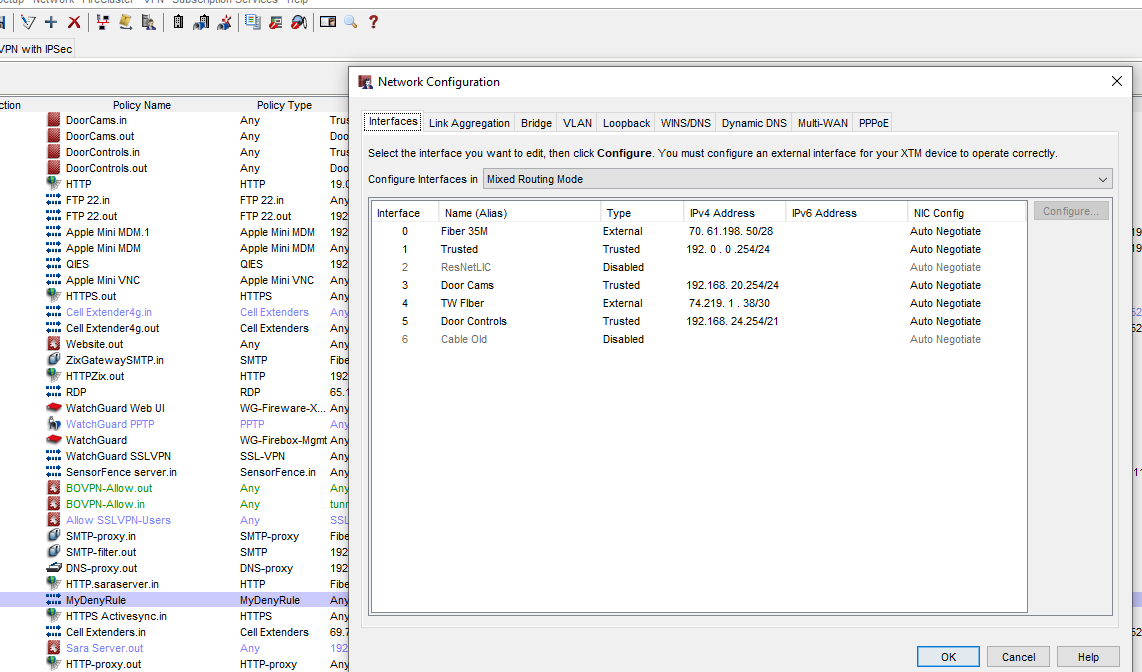Click the blue plus Add Policy icon
Image resolution: width=1142 pixels, height=672 pixels.
pos(51,22)
